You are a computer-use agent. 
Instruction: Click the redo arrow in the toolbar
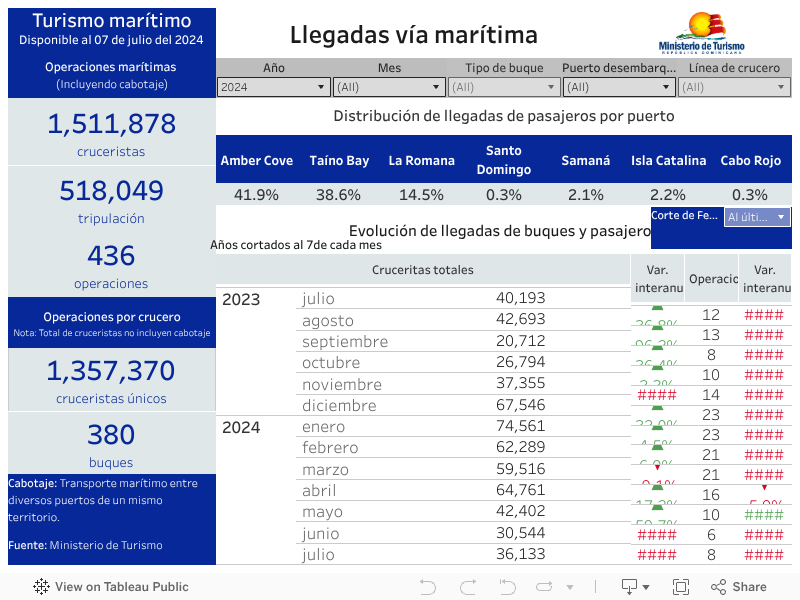coord(466,587)
